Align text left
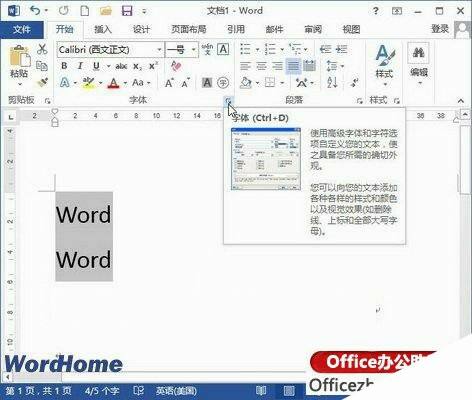The height and width of the screenshot is (400, 472). click(245, 66)
